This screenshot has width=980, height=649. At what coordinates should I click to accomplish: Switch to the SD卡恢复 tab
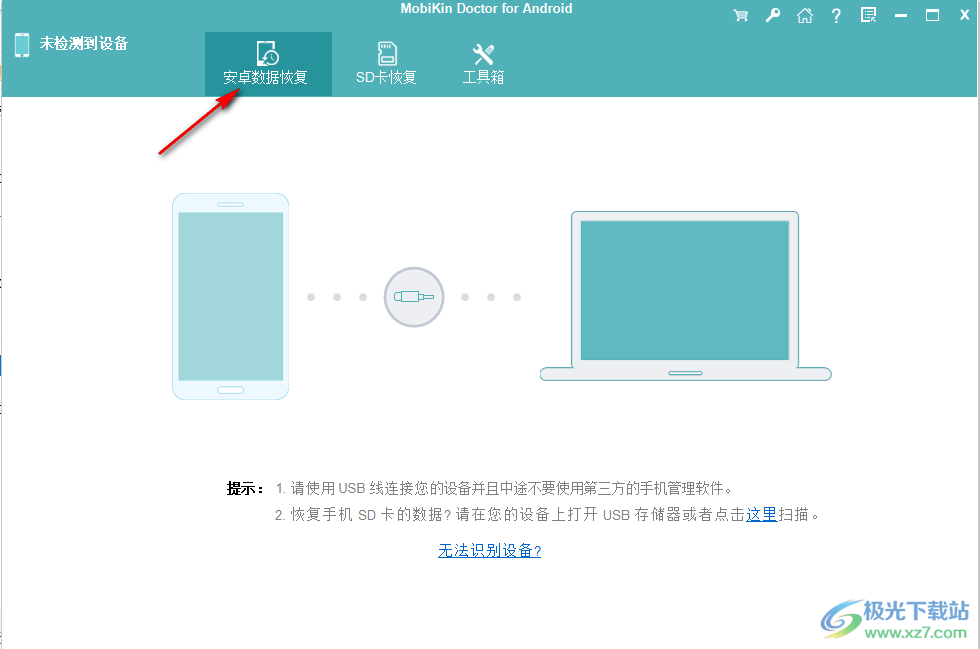pyautogui.click(x=385, y=63)
